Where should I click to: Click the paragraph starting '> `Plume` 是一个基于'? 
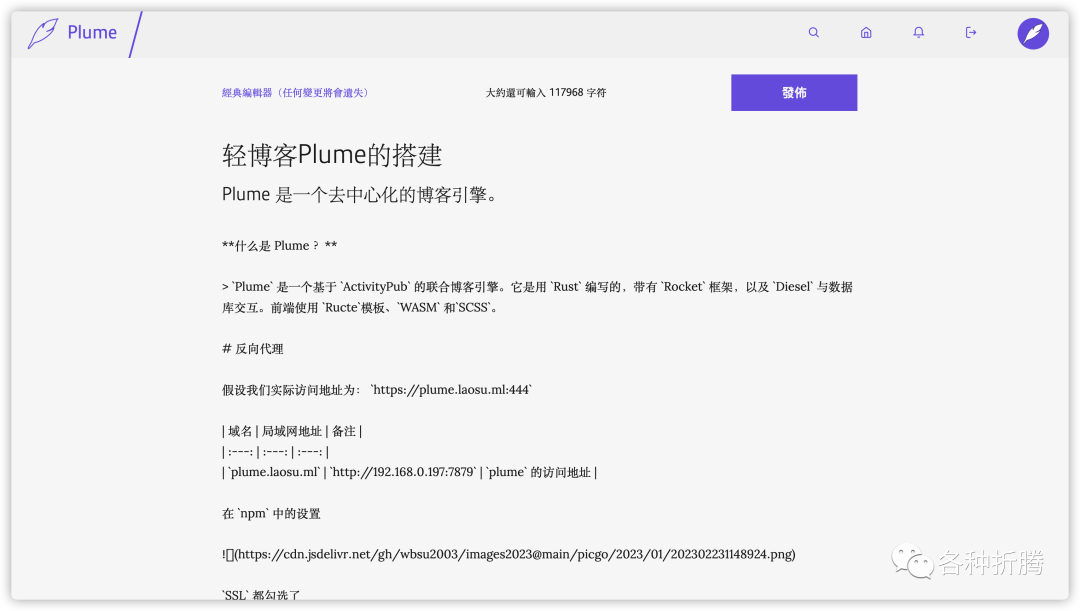click(x=537, y=297)
